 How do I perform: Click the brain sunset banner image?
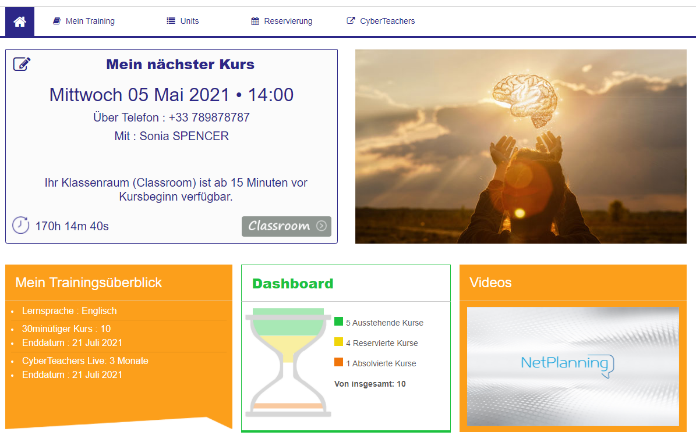(x=521, y=146)
